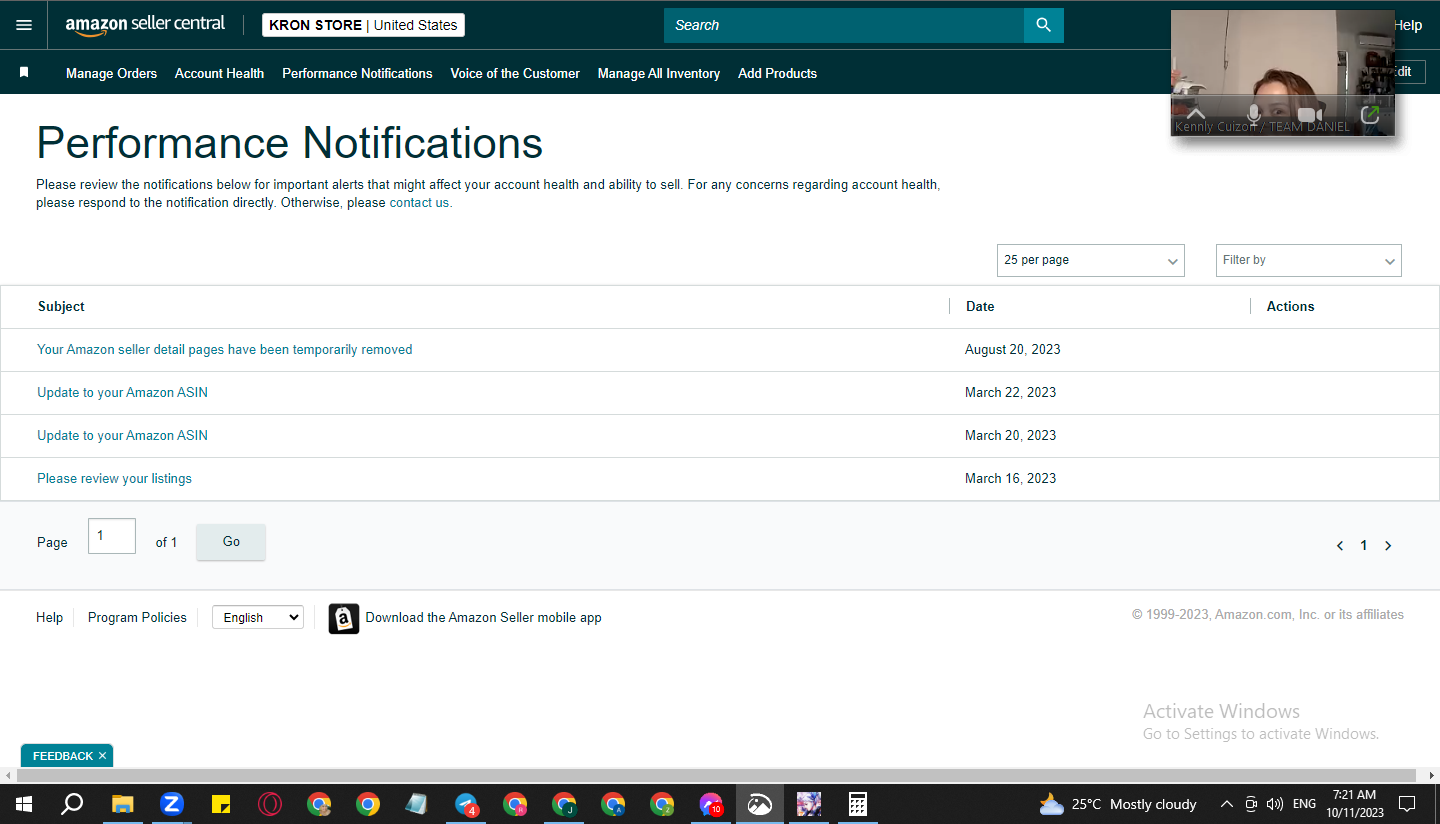Click Download the Amazon Seller mobile app
Screen dimensions: 1440x824
pyautogui.click(x=484, y=617)
